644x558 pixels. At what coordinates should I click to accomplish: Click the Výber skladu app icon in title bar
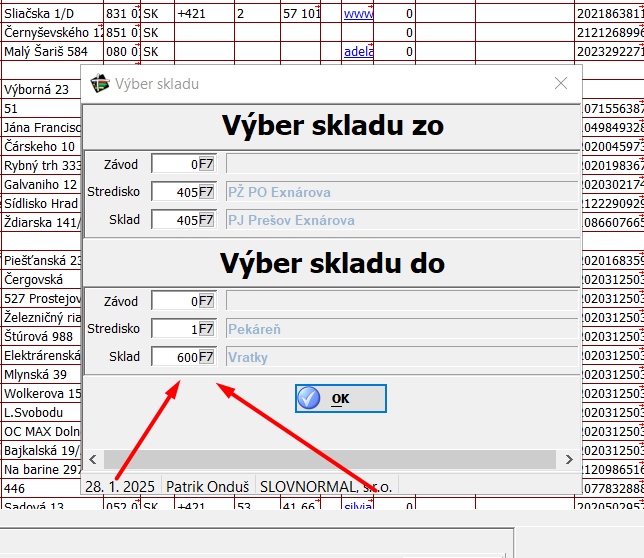click(x=99, y=84)
